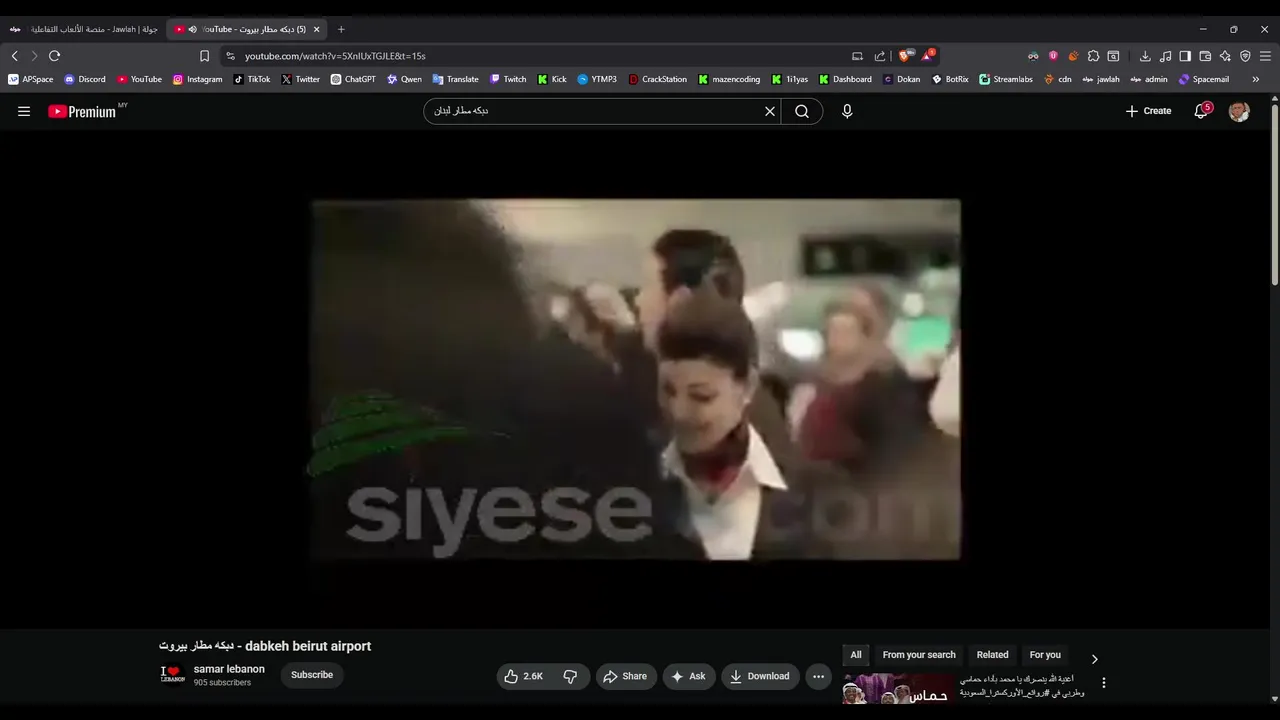Open the Twitch bookmark
This screenshot has width=1280, height=720.
click(508, 79)
